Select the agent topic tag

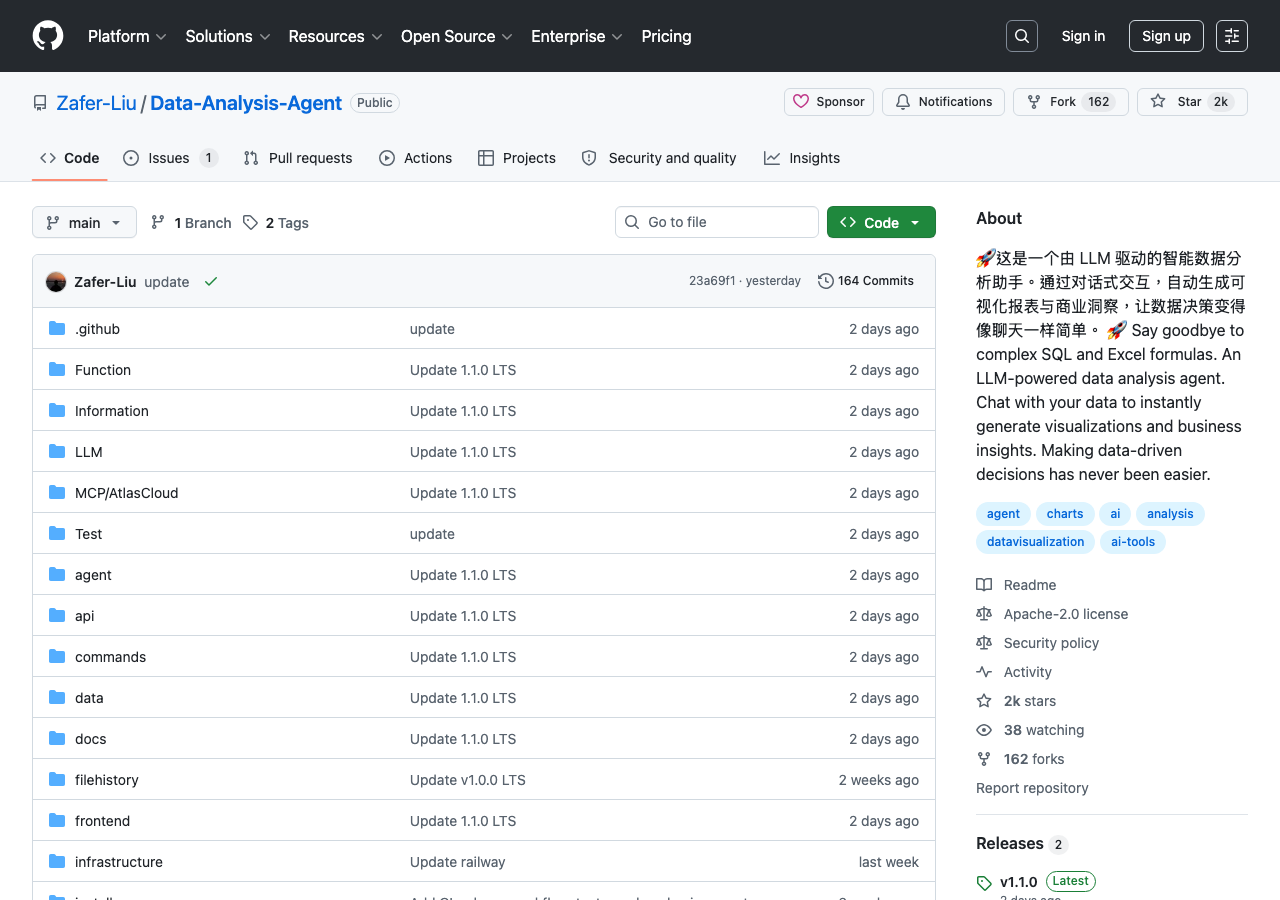[x=1003, y=514]
